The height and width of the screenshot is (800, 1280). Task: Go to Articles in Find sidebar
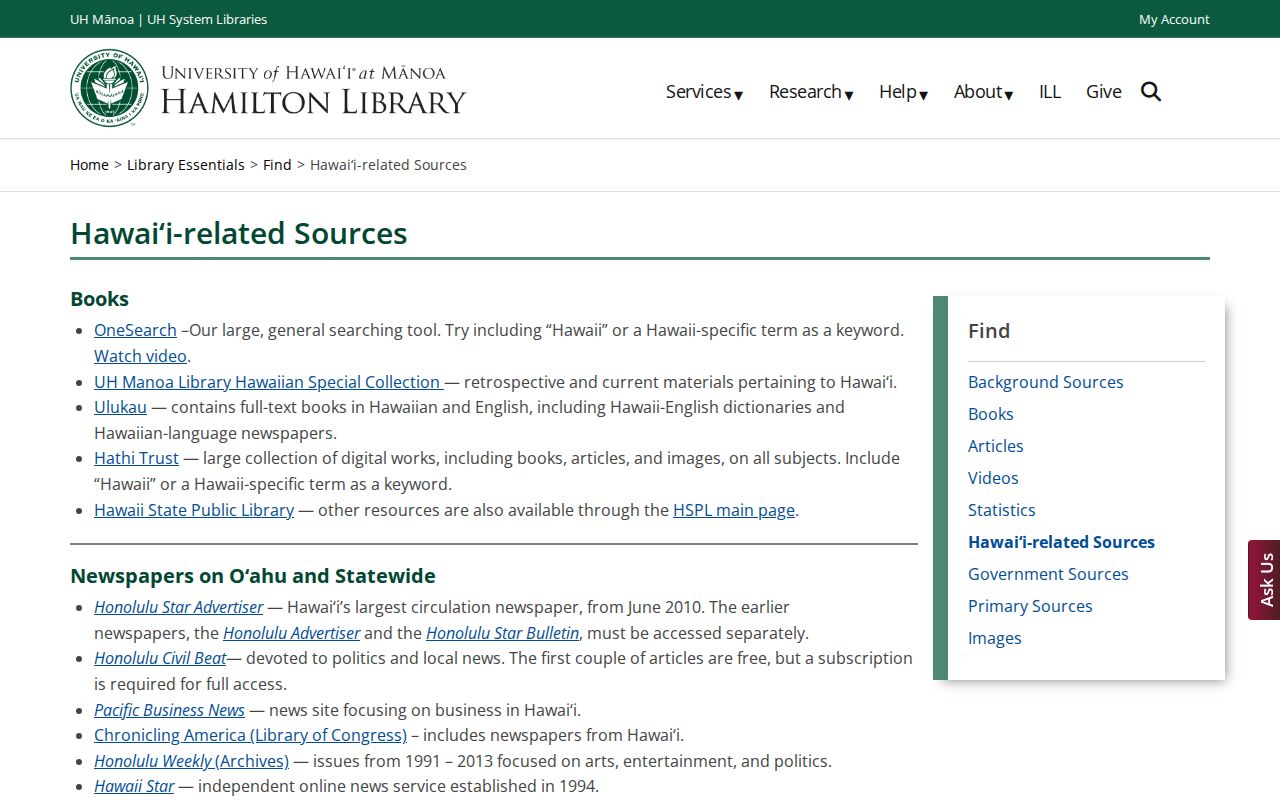(x=995, y=446)
